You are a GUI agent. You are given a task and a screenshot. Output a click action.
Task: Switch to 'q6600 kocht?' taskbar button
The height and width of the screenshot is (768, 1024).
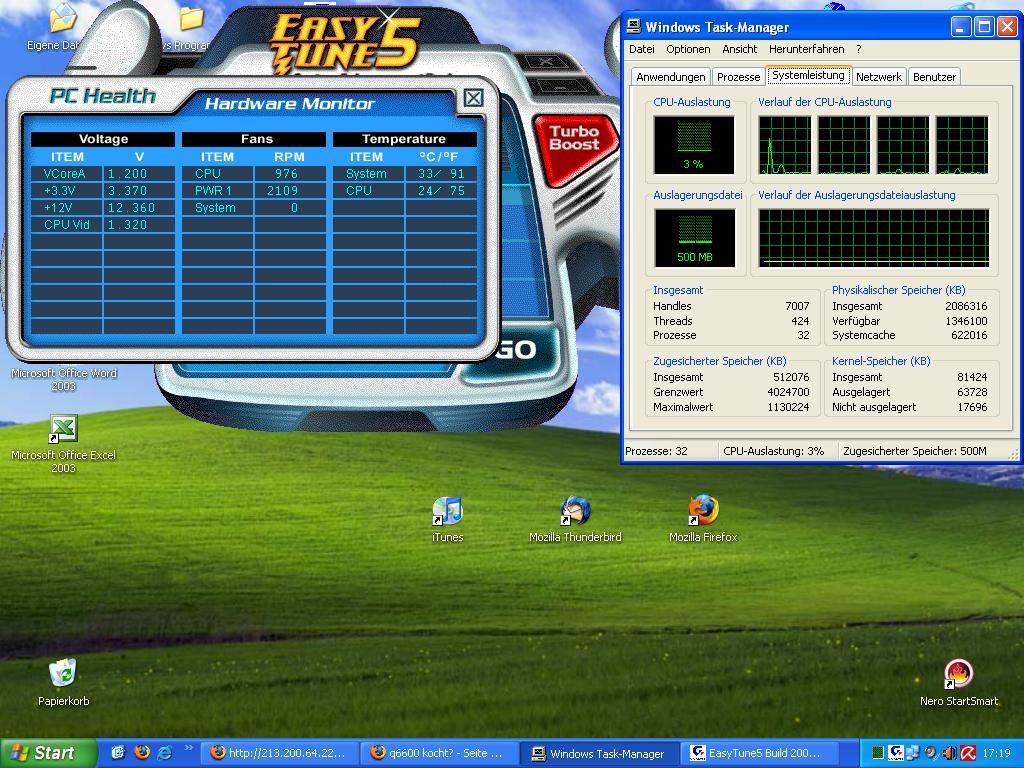pyautogui.click(x=440, y=753)
